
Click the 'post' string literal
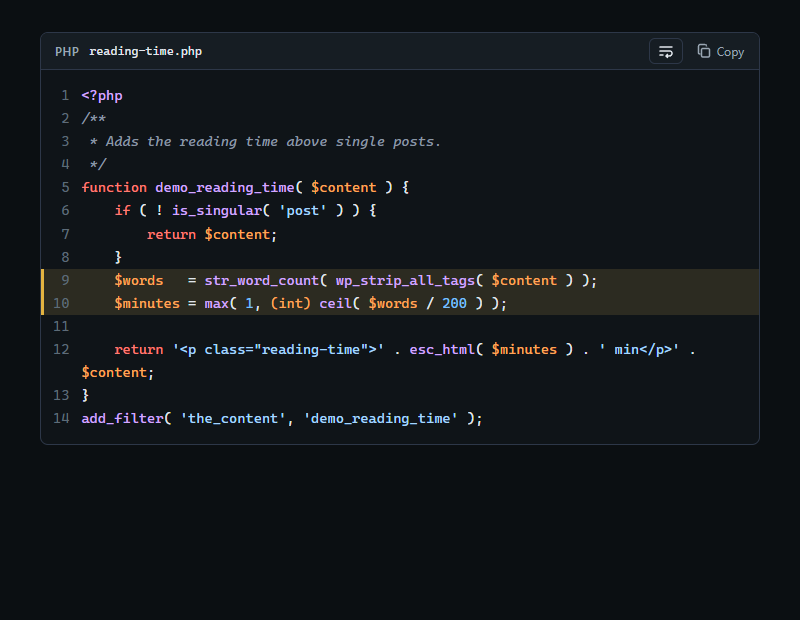pos(303,210)
